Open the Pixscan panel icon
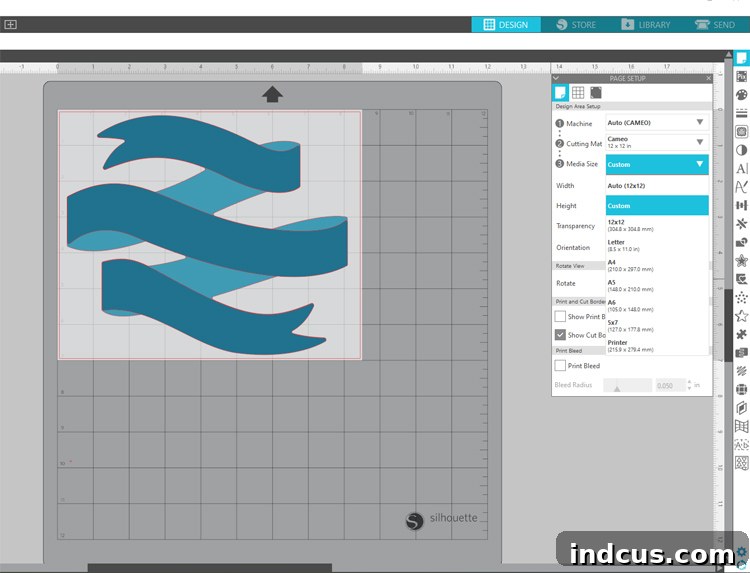Screen dimensions: 750x573 click(x=741, y=76)
